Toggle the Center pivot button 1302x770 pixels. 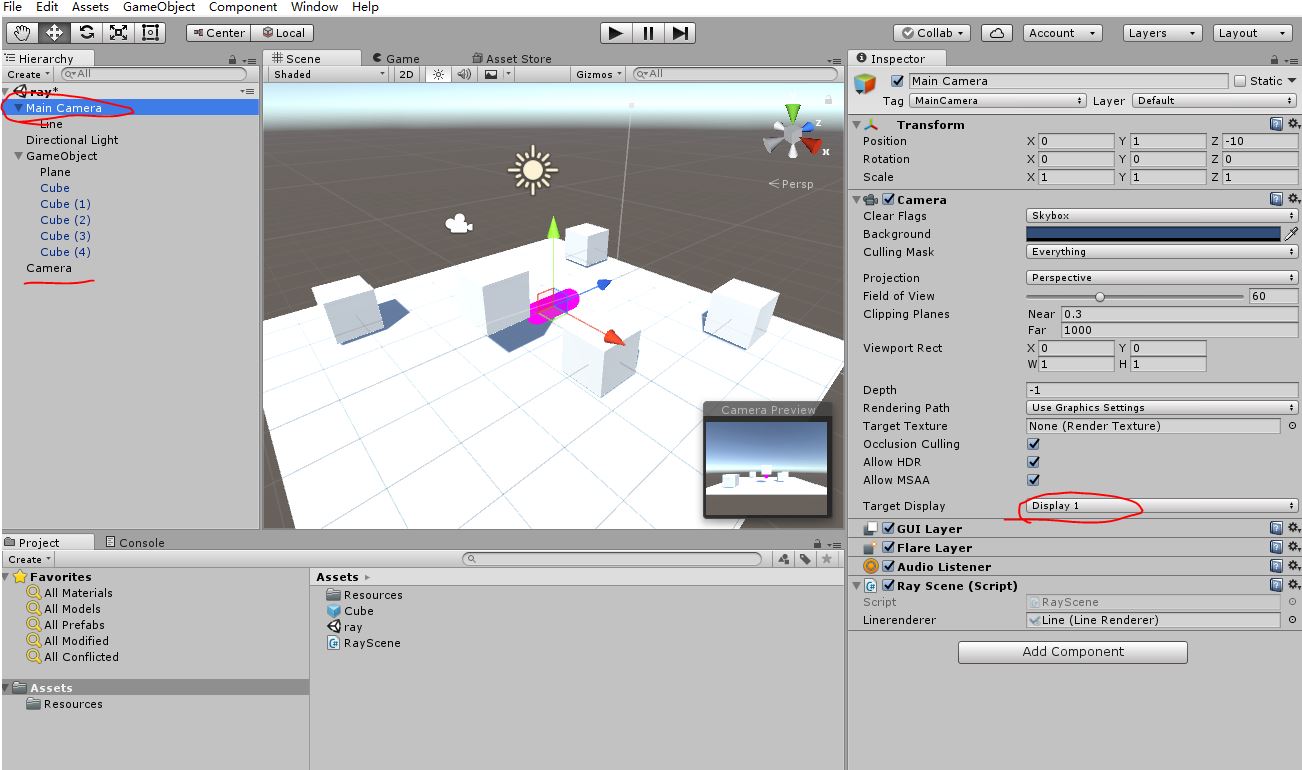218,33
